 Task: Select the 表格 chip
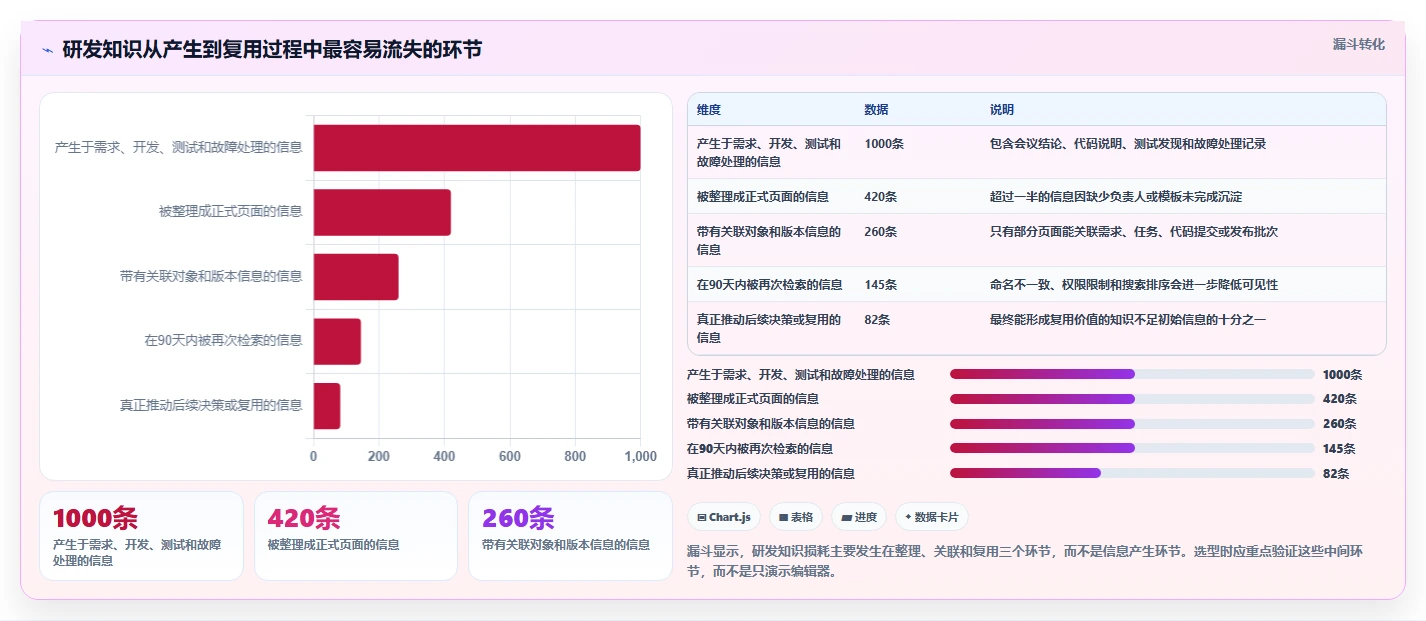pos(796,517)
